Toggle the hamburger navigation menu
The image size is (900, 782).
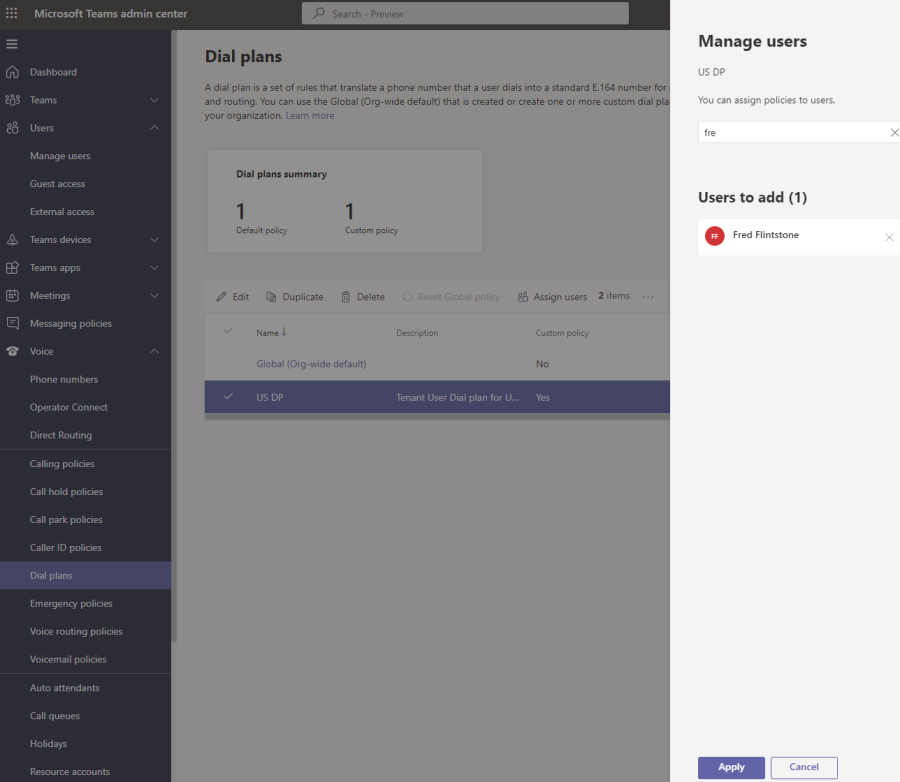pos(11,44)
